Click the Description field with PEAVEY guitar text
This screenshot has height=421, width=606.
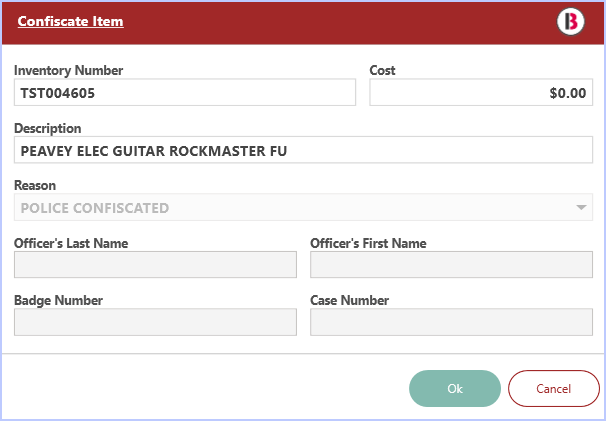coord(303,150)
